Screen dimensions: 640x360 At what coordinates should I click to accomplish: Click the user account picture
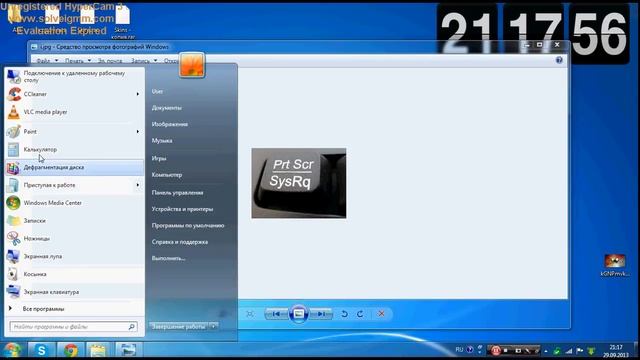192,64
